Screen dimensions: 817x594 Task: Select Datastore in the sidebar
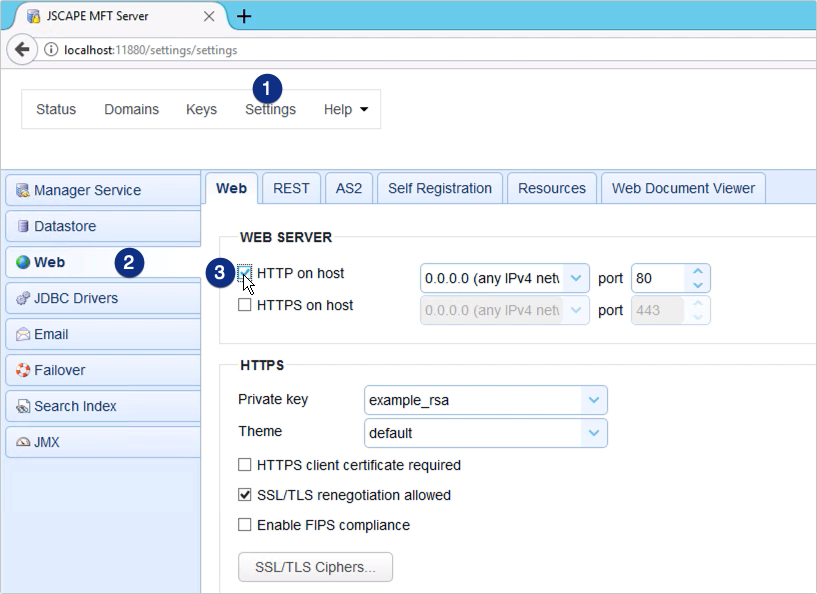point(103,226)
